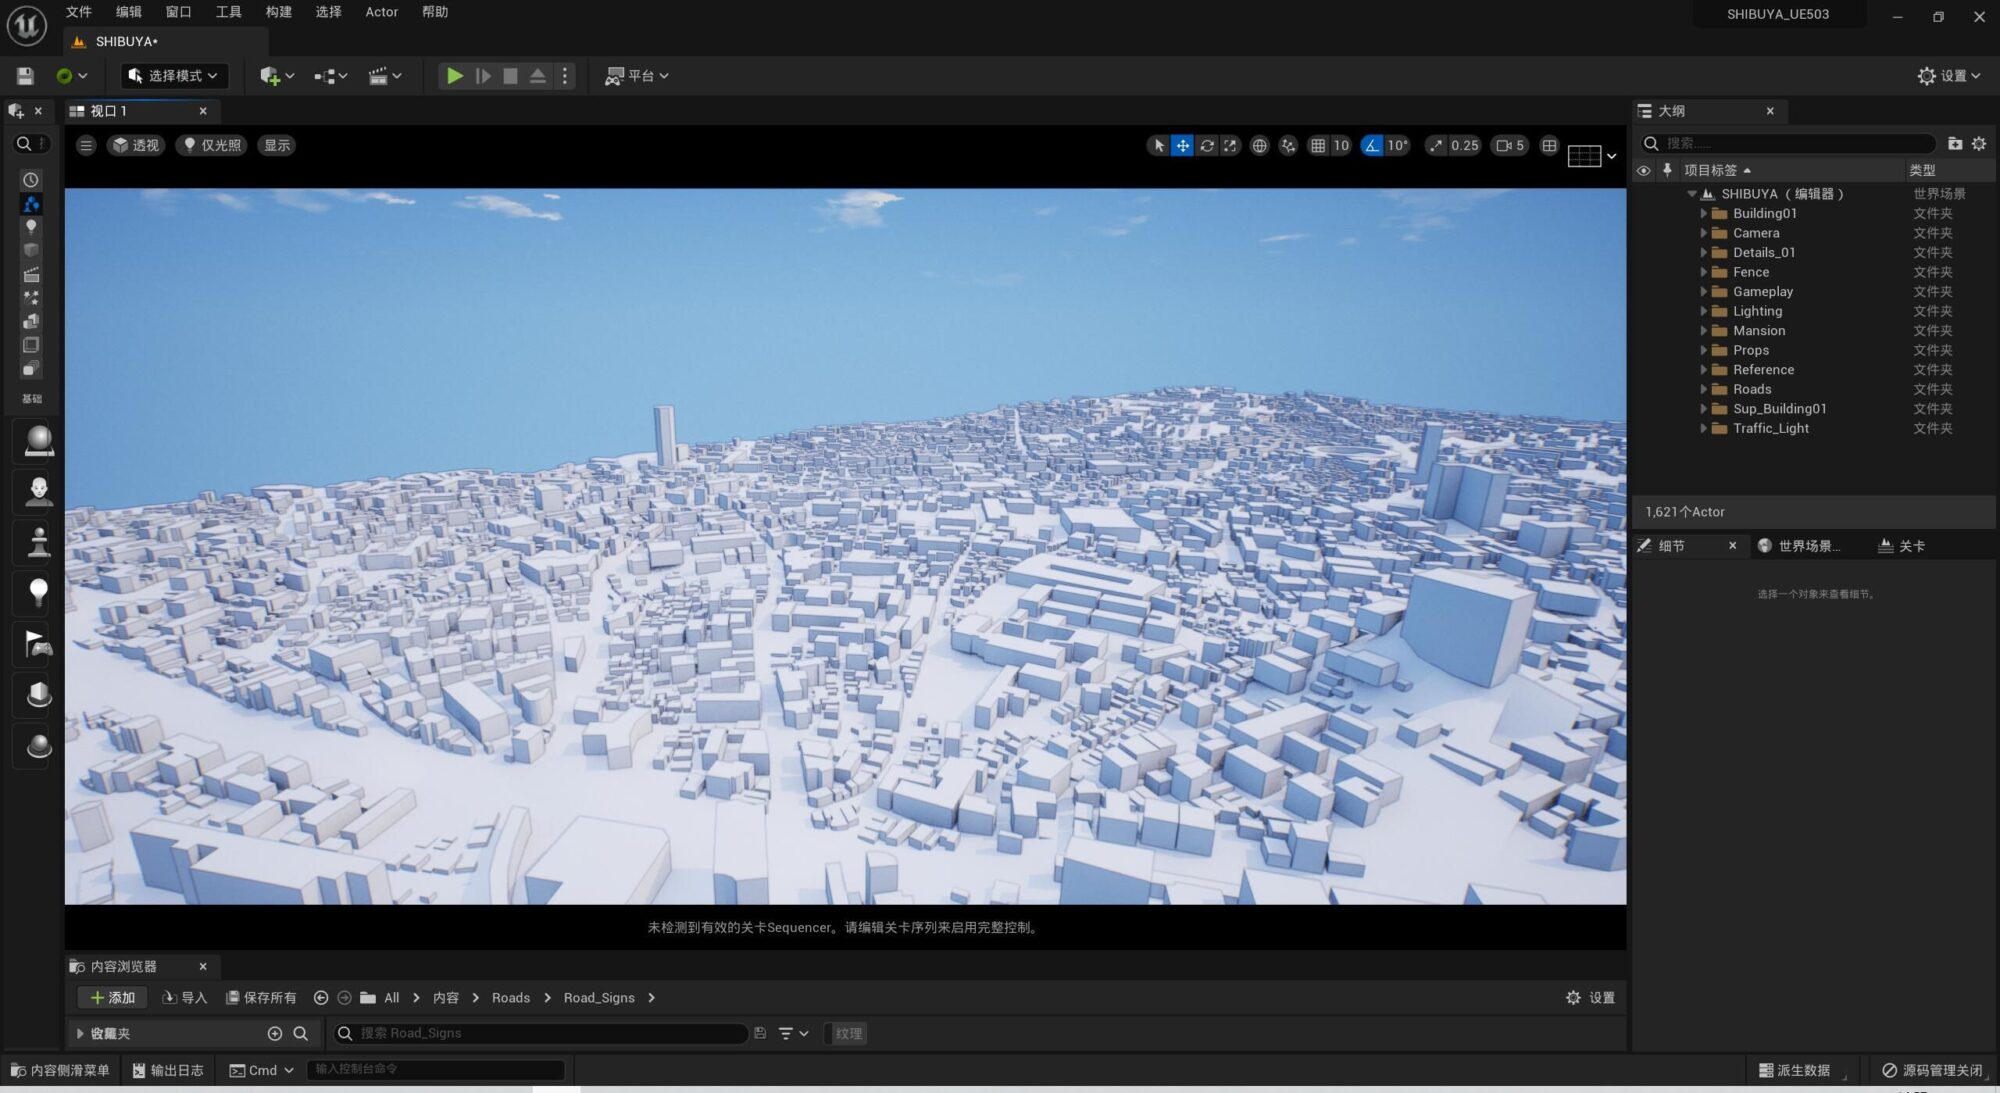Click the surface snapping icon
The image size is (2000, 1093).
[x=1288, y=146]
